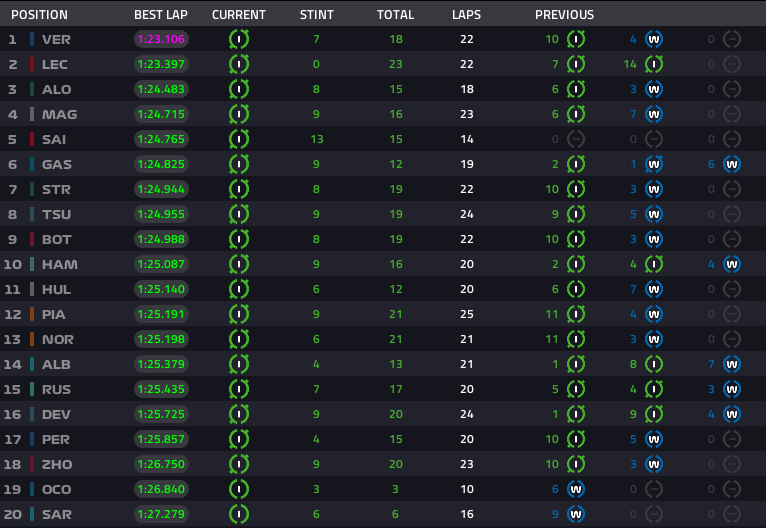This screenshot has width=766, height=528.
Task: Click PER's 5-lap wet tyre icon
Action: coord(654,439)
